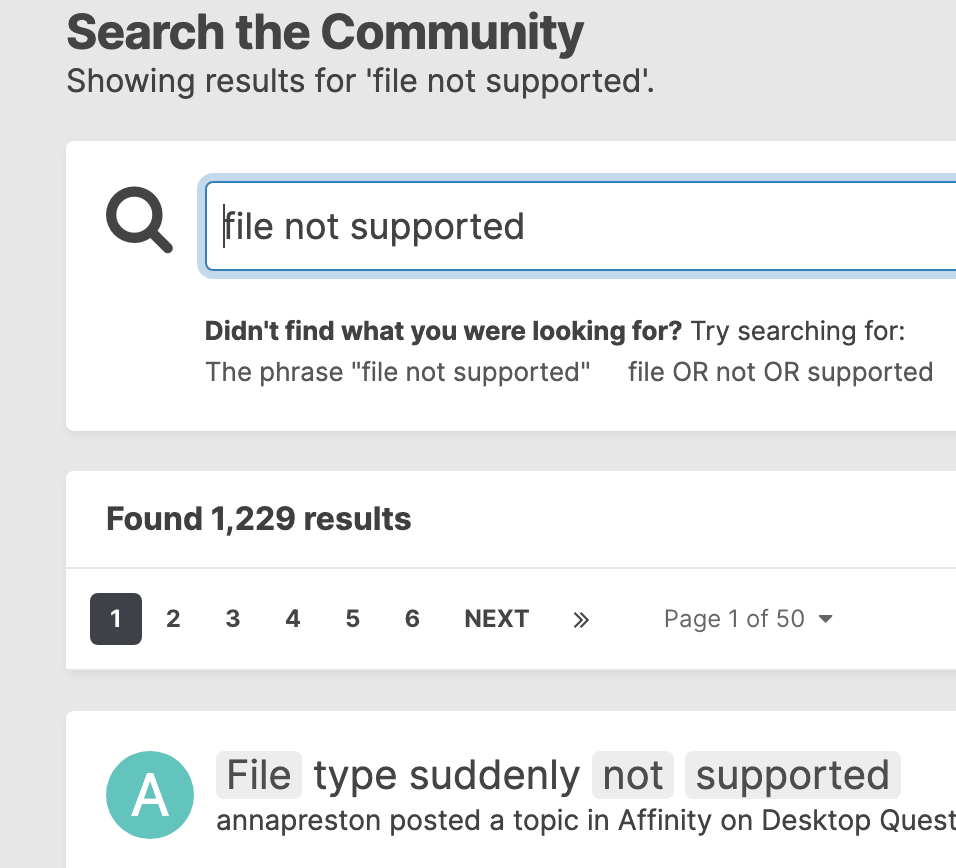
Task: Open results page 5
Action: pos(352,619)
